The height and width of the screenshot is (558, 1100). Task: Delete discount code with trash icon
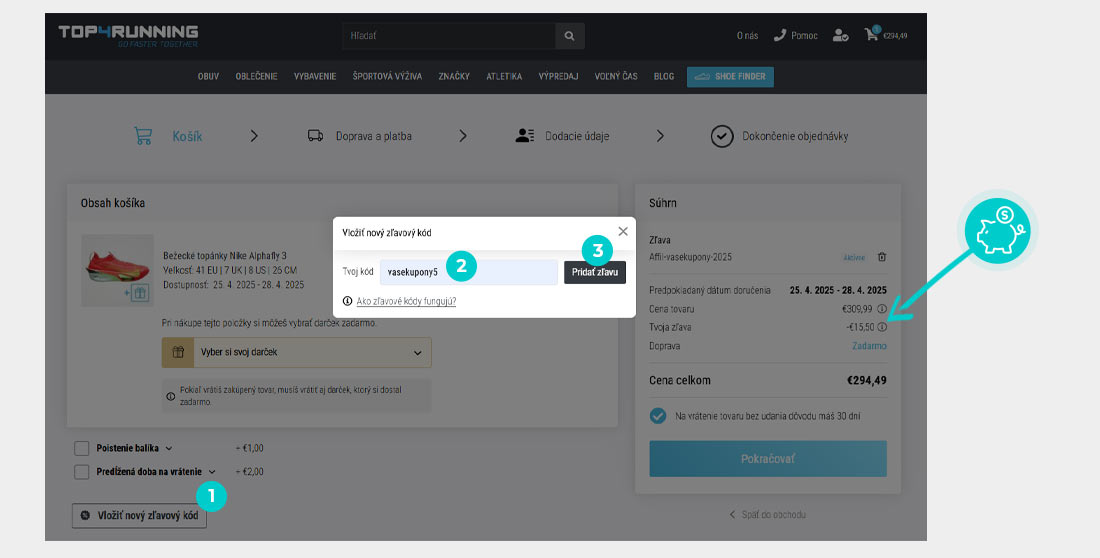(881, 257)
